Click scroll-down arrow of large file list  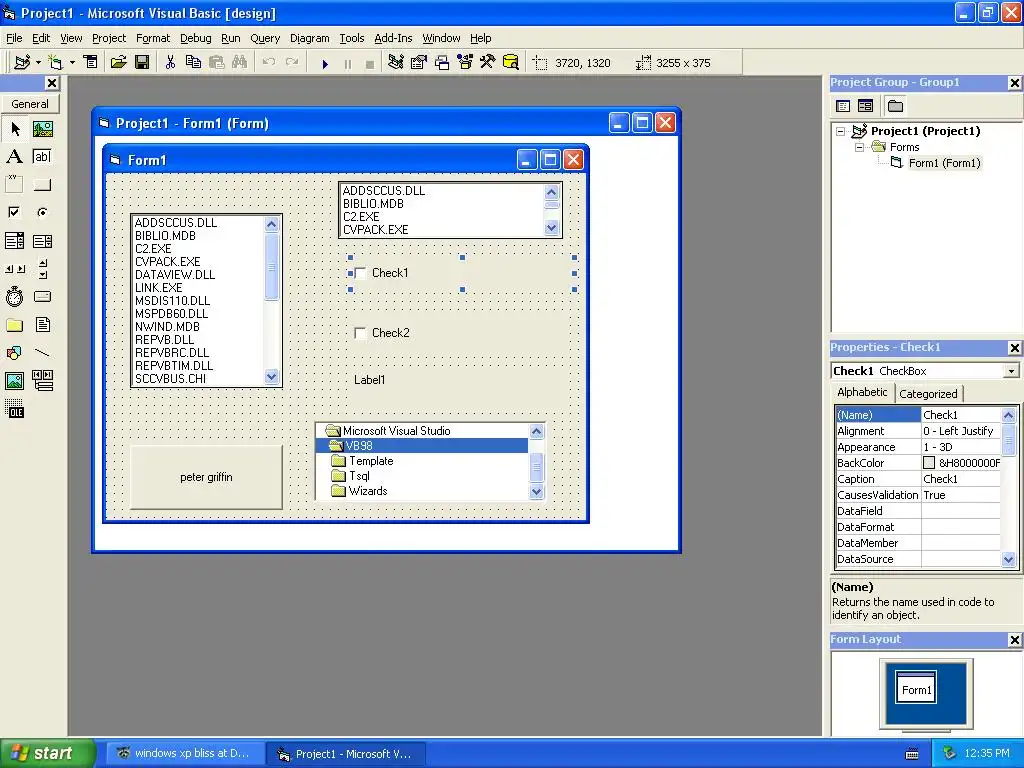272,377
